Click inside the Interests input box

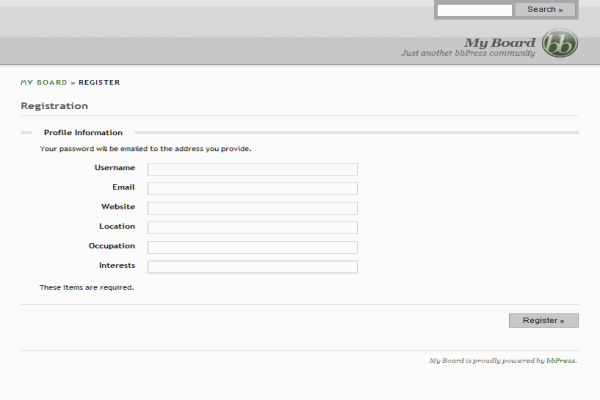pyautogui.click(x=252, y=266)
